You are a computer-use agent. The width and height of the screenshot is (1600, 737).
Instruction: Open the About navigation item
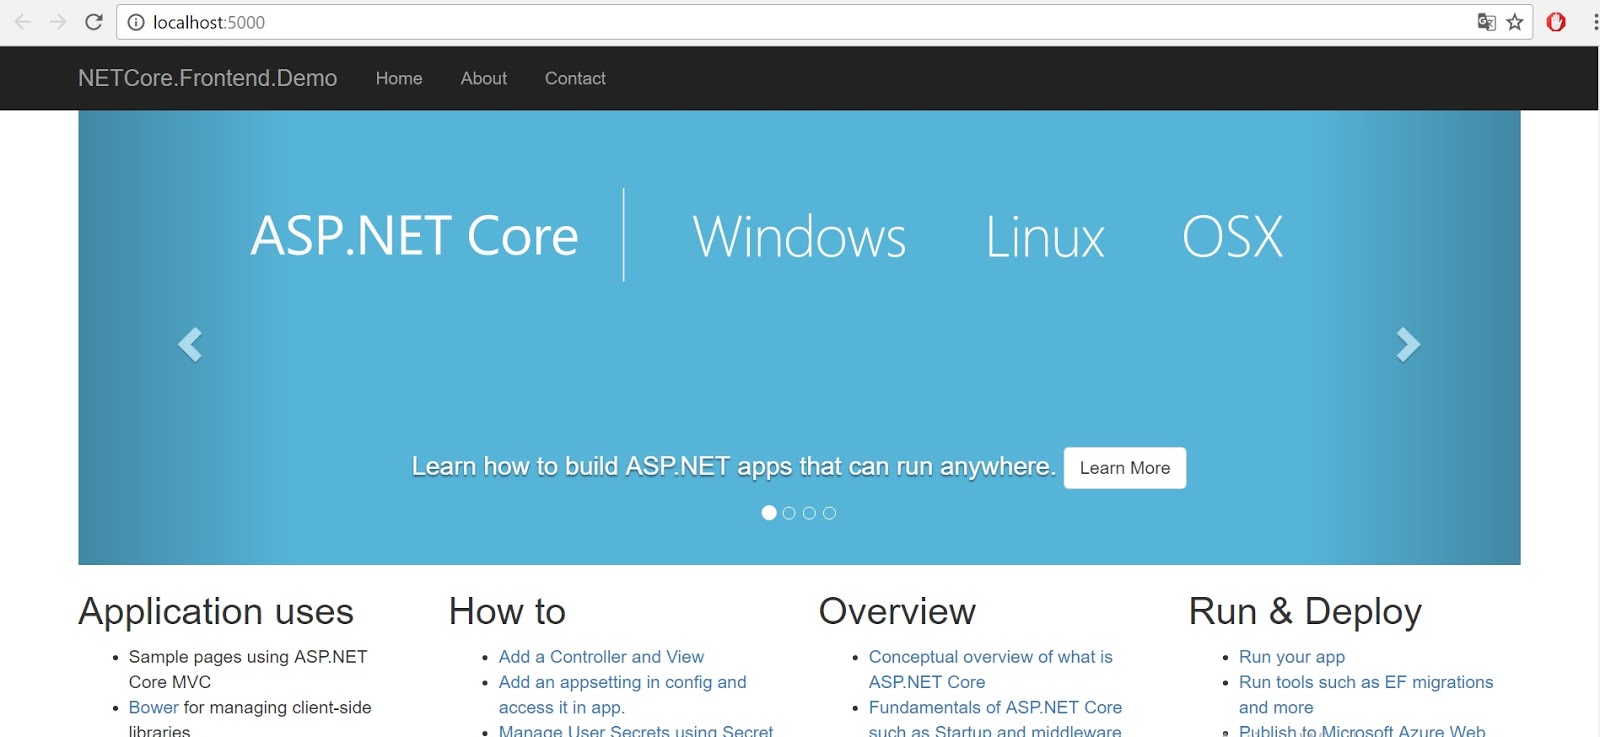(484, 78)
